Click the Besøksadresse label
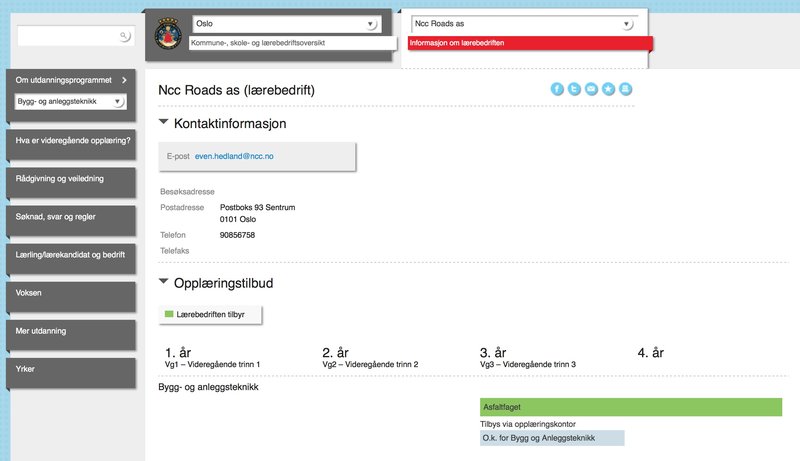Image resolution: width=800 pixels, height=461 pixels. coord(187,192)
